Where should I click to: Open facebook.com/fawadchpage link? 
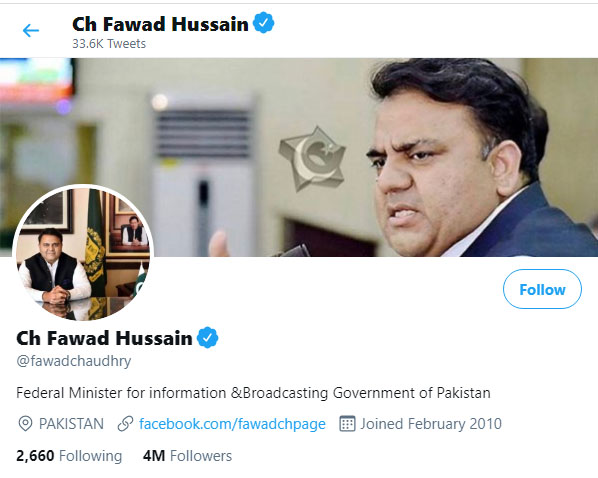pos(232,424)
